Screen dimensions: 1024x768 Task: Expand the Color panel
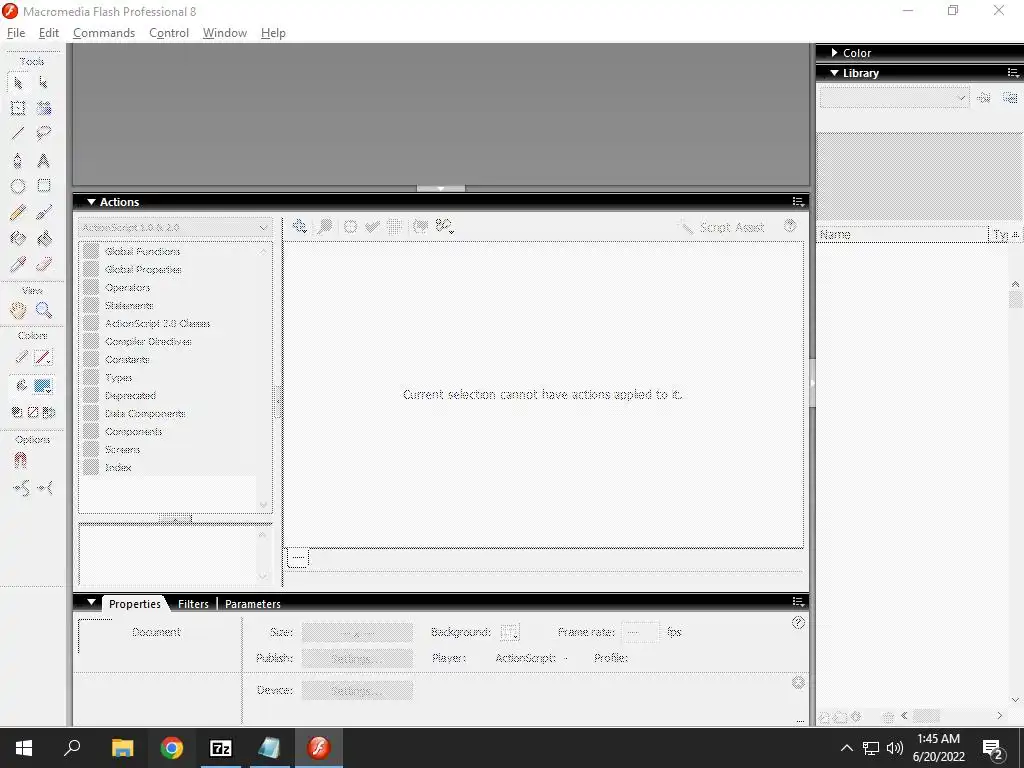pyautogui.click(x=835, y=52)
